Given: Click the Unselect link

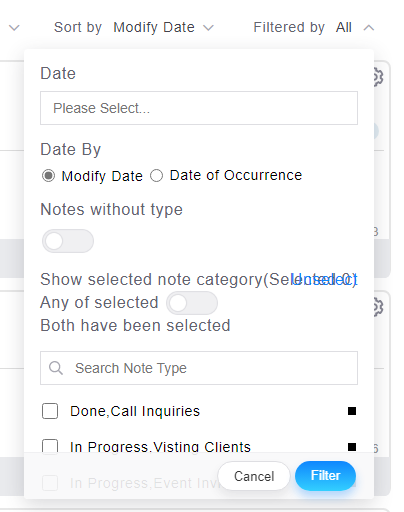Looking at the screenshot, I should click(324, 279).
